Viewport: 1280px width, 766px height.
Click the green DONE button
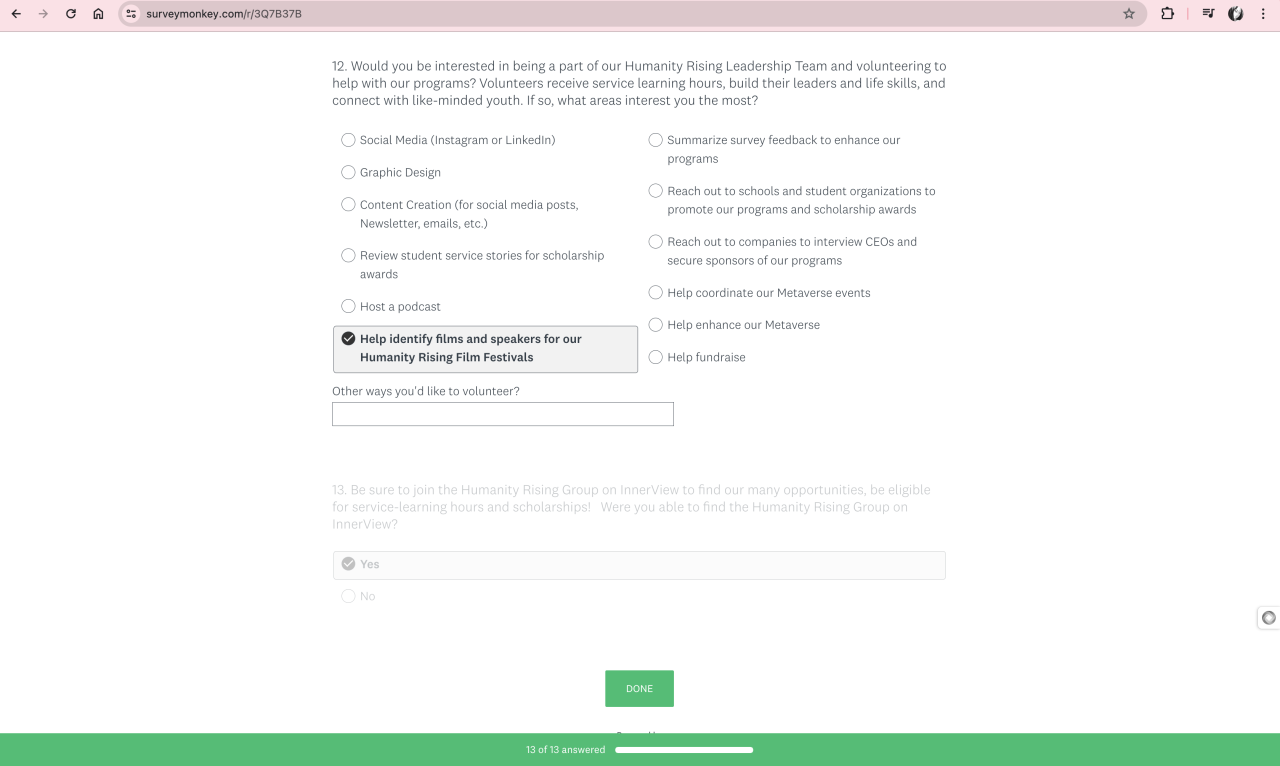pyautogui.click(x=639, y=689)
